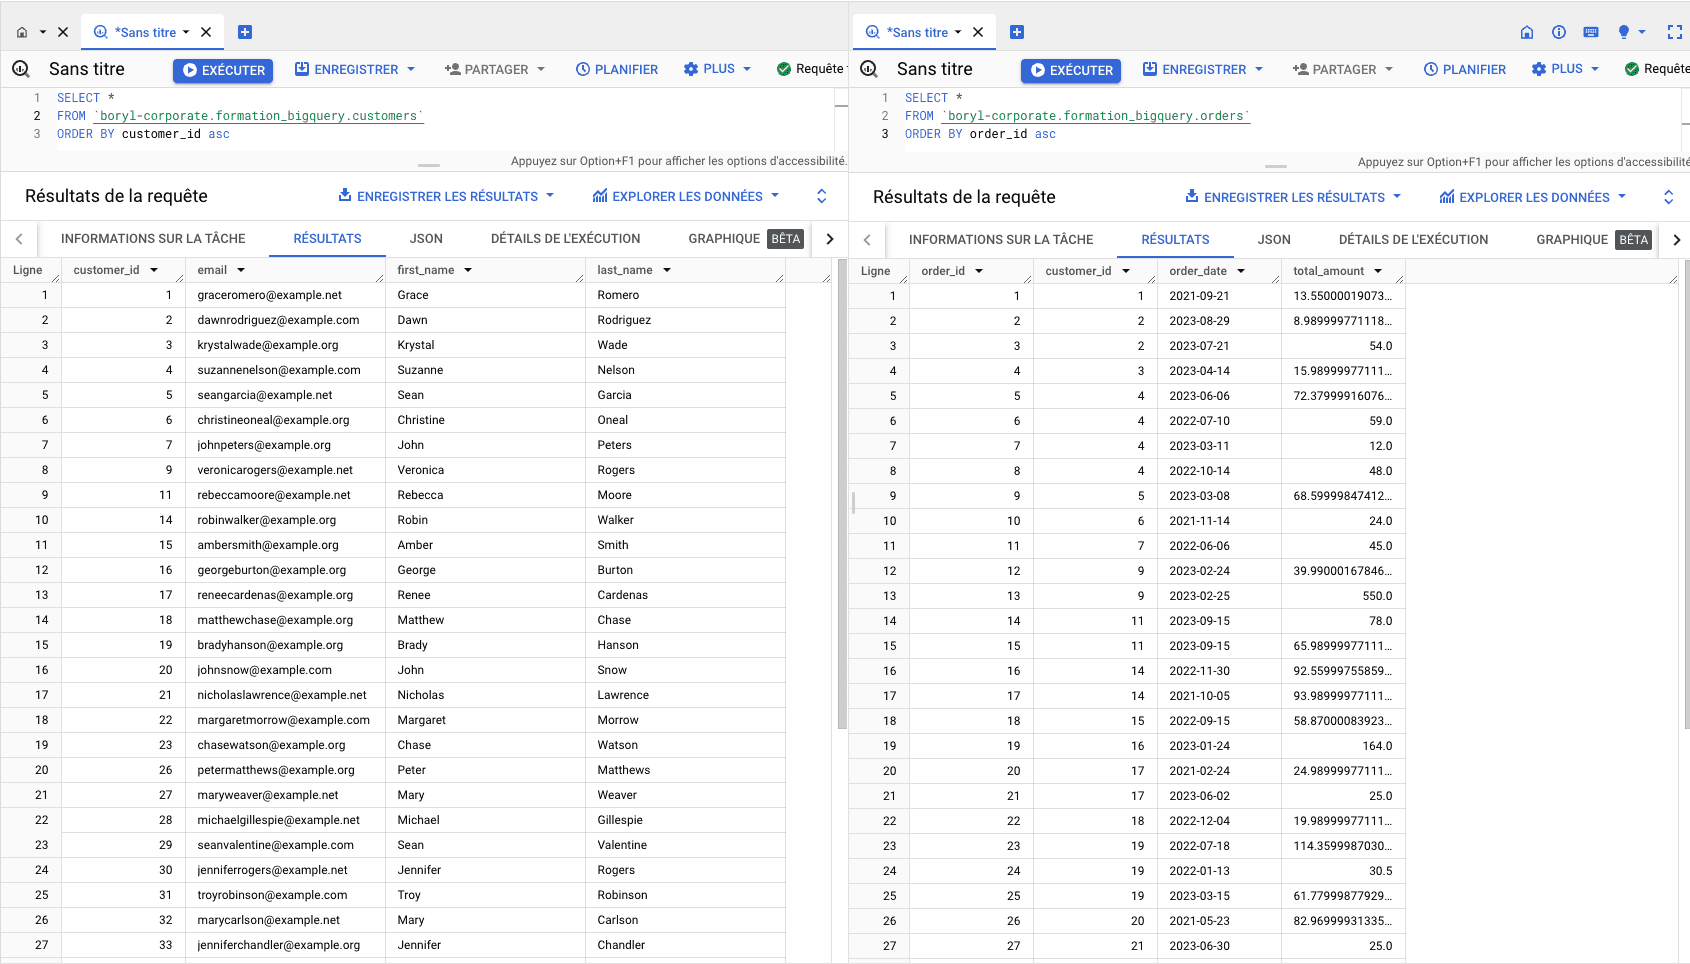This screenshot has height=964, width=1690.
Task: Switch to JSON tab in left pane
Action: pos(426,238)
